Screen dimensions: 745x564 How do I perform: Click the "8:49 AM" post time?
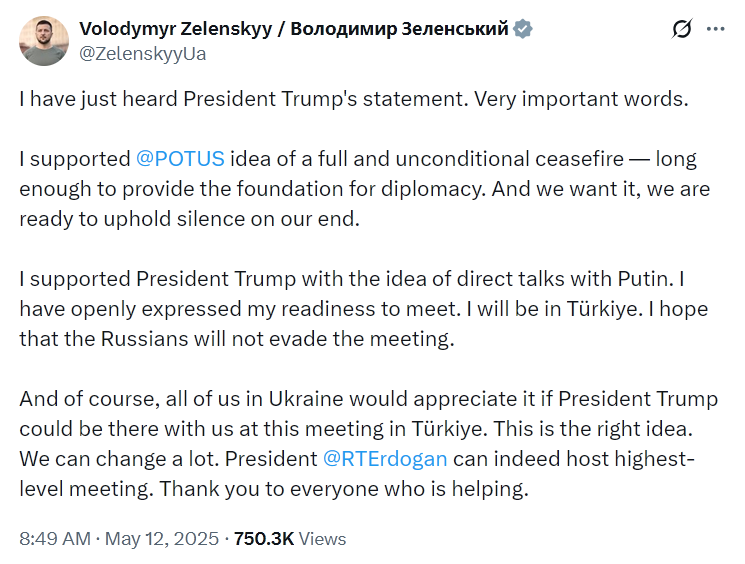pyautogui.click(x=54, y=539)
